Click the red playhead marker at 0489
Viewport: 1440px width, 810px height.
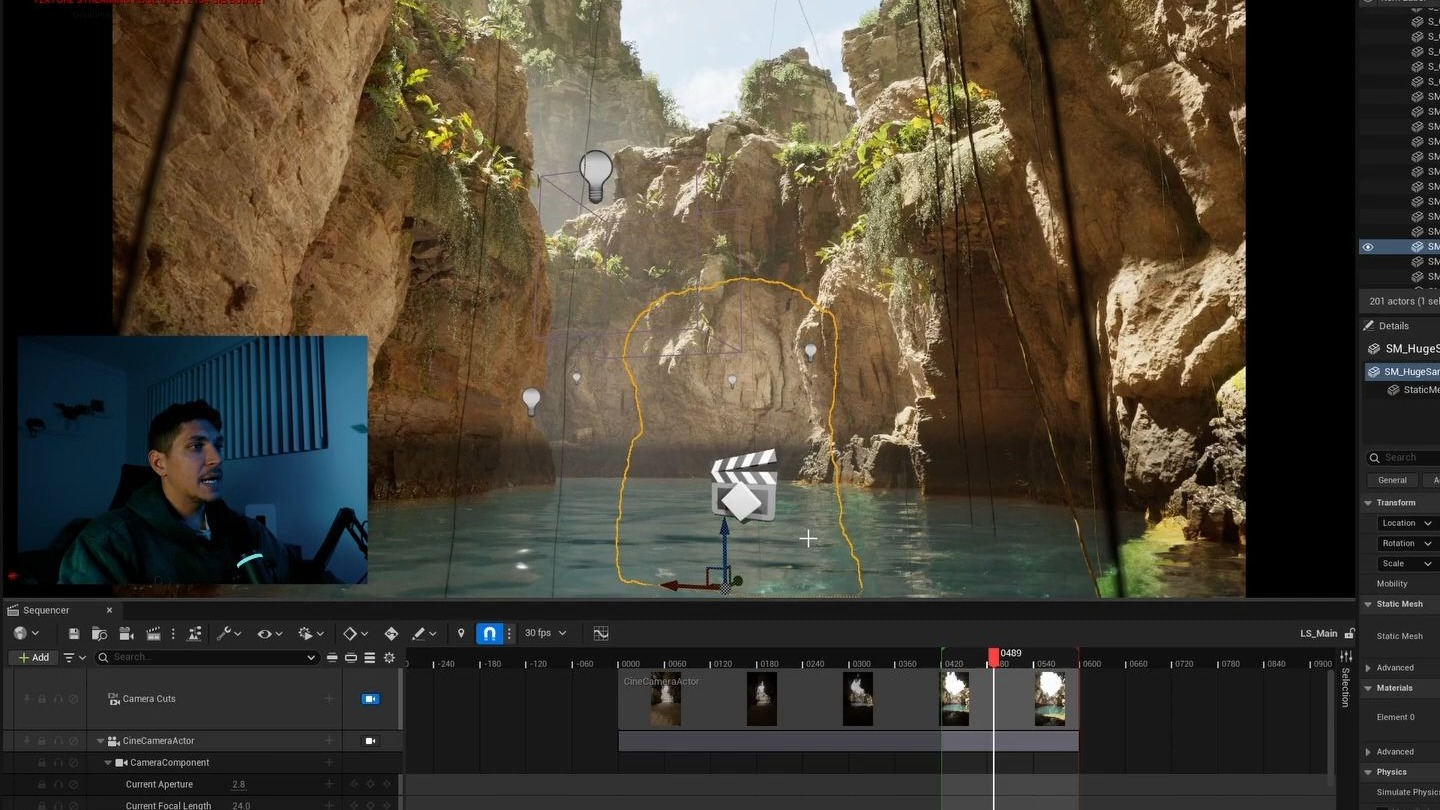993,655
